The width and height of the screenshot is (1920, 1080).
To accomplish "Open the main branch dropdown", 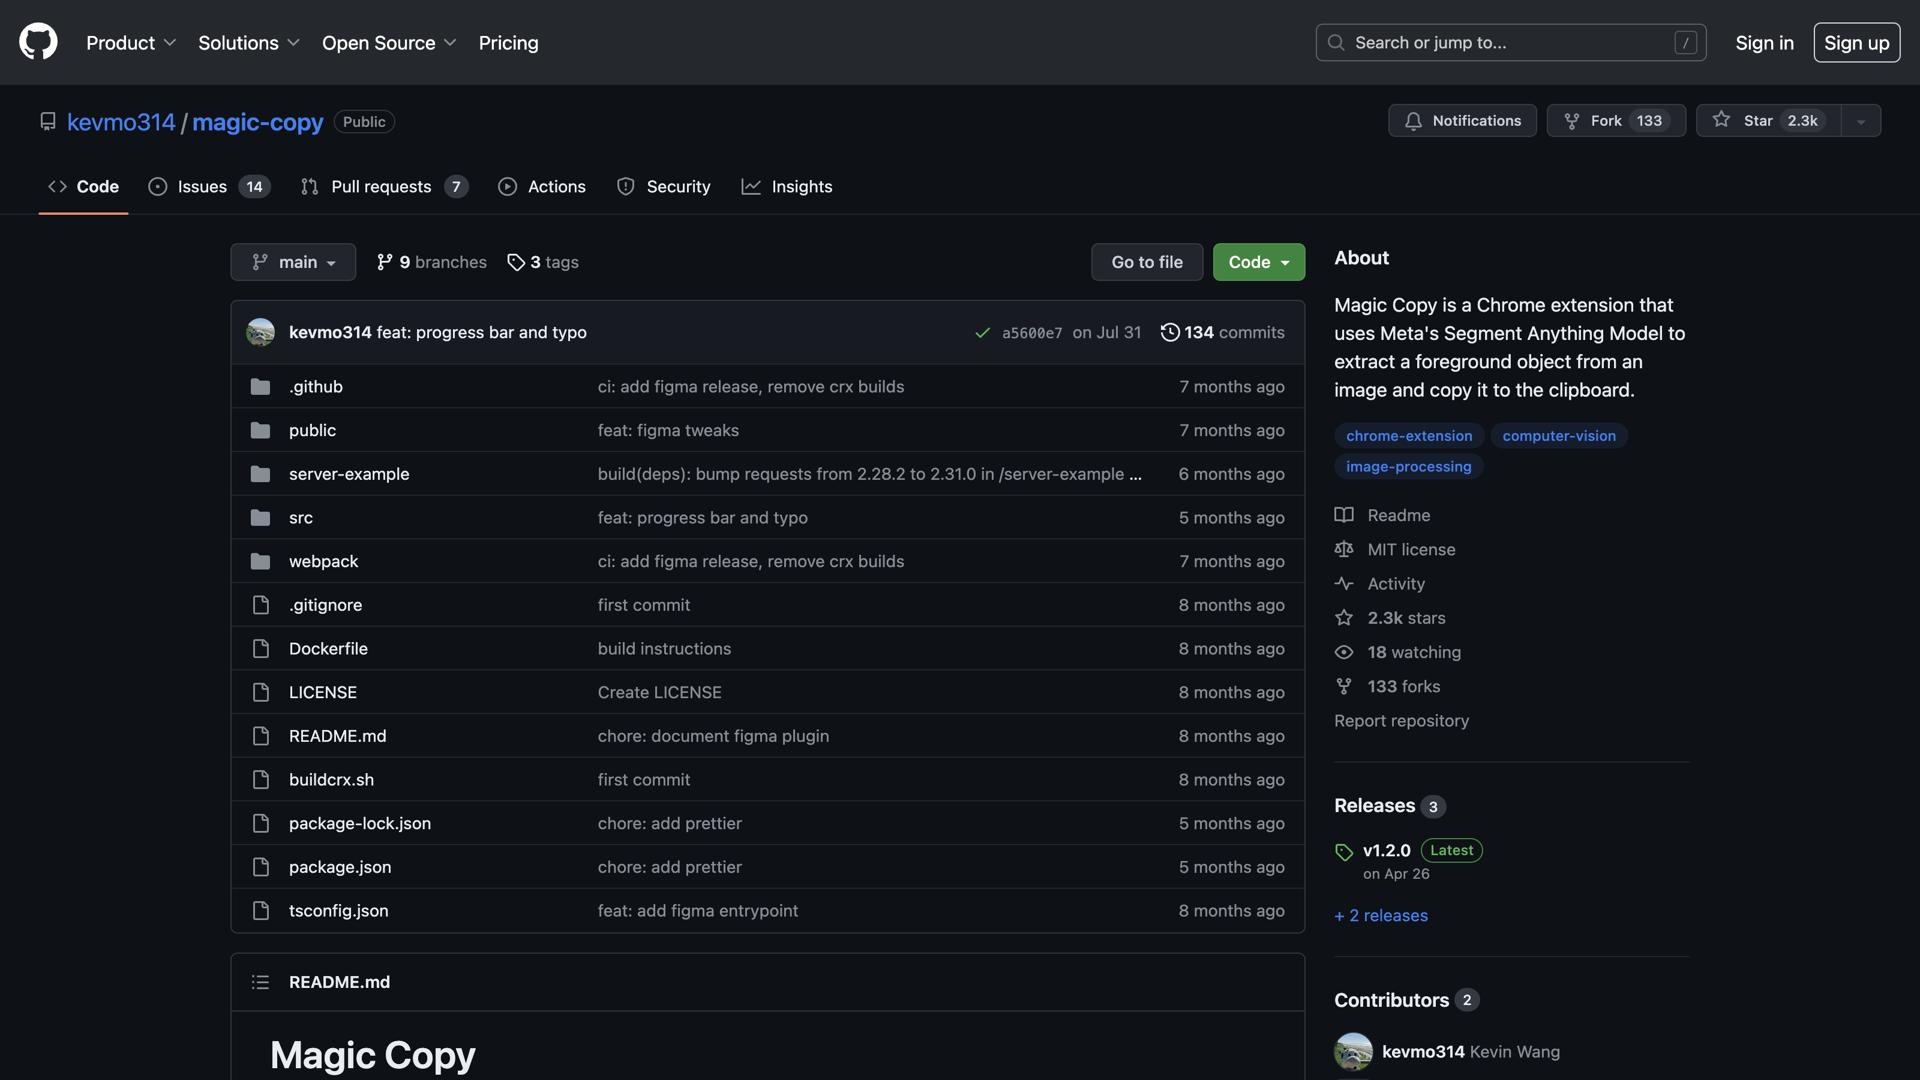I will pos(293,262).
